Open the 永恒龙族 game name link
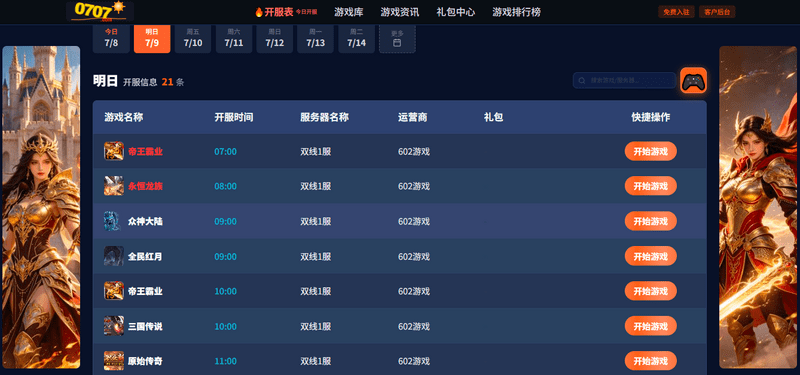 [x=145, y=186]
